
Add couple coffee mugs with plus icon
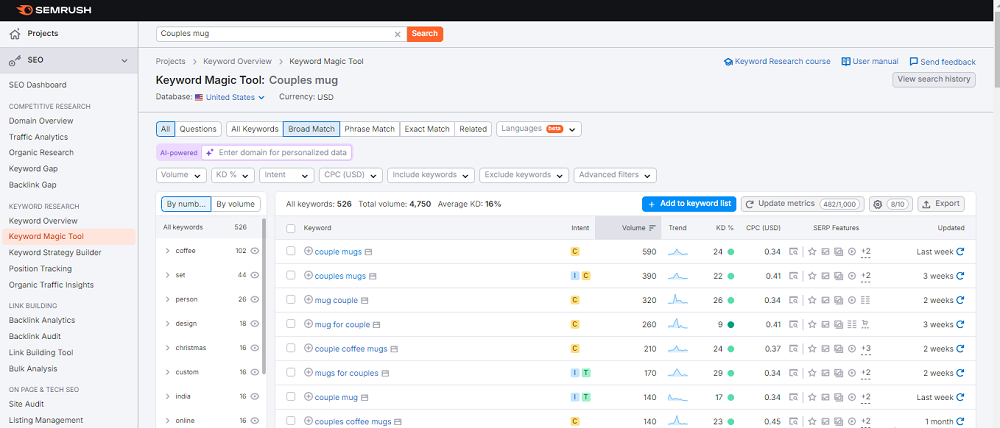click(309, 348)
